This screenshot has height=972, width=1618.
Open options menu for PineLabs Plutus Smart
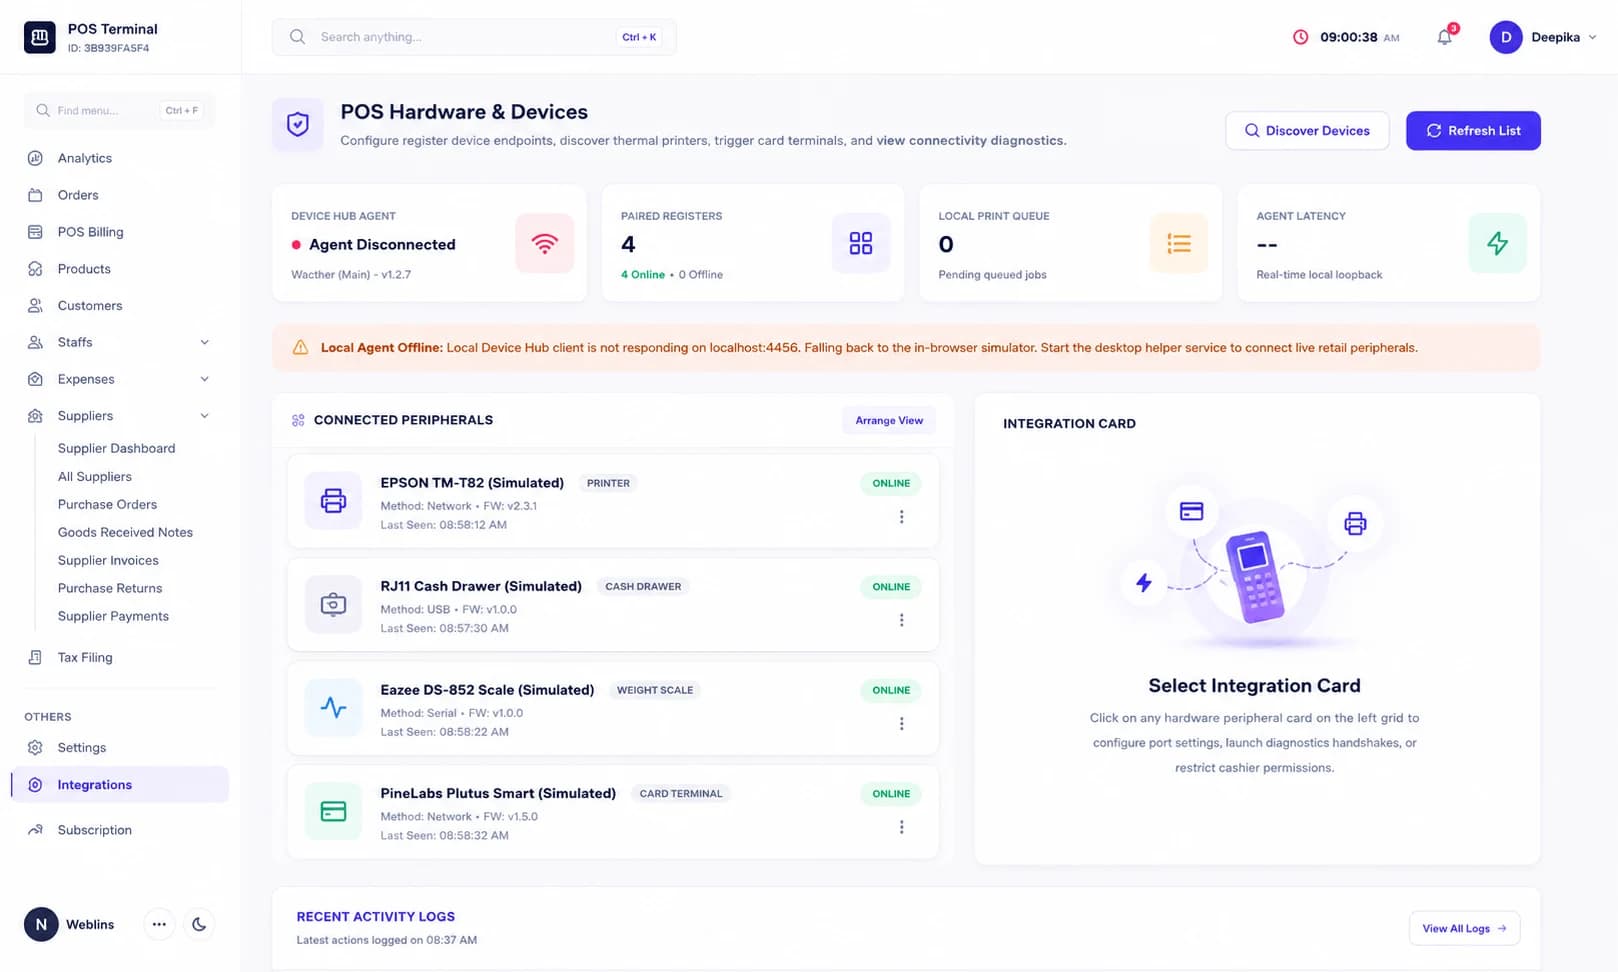click(901, 827)
